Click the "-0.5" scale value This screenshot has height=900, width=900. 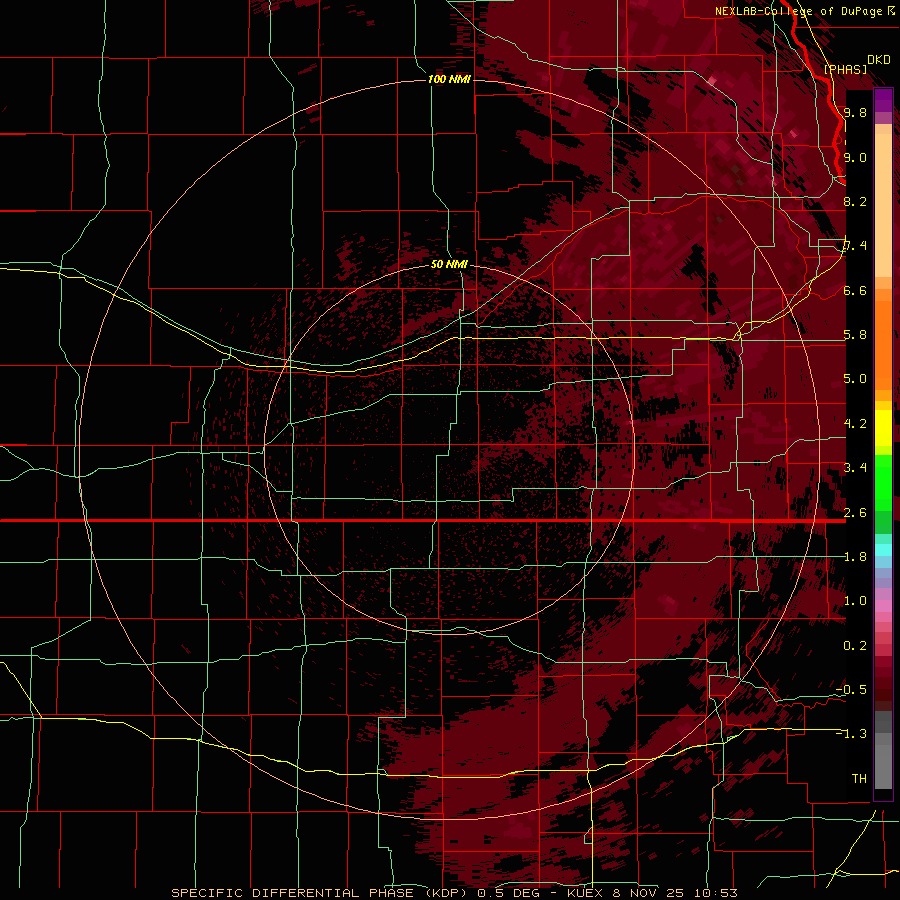852,689
